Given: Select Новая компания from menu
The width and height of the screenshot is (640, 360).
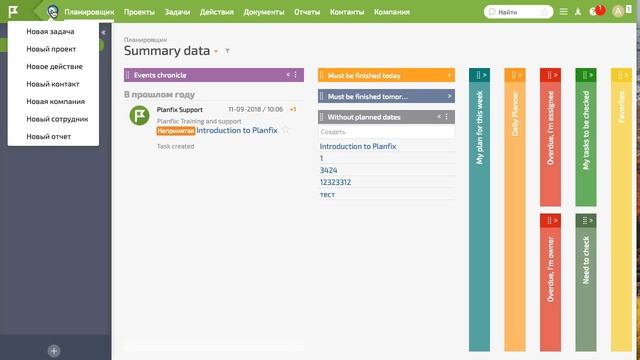Looking at the screenshot, I should click(56, 102).
